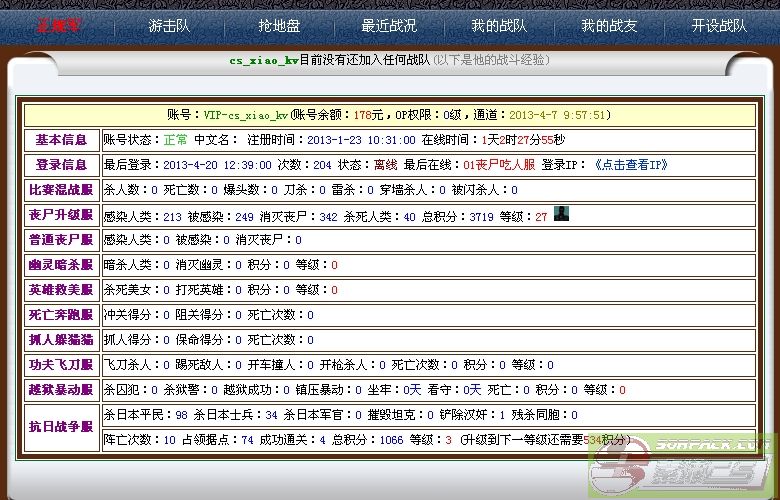Select the 抢地盘 navigation tab
The width and height of the screenshot is (780, 500).
[x=279, y=26]
